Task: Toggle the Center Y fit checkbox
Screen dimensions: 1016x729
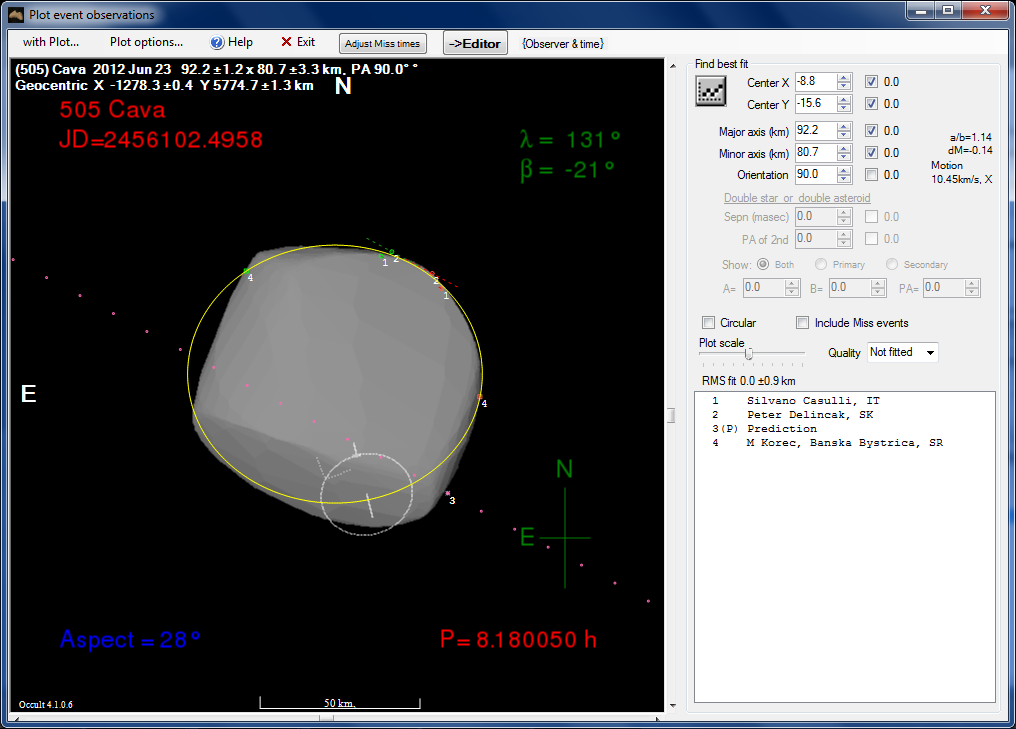Action: coord(872,104)
